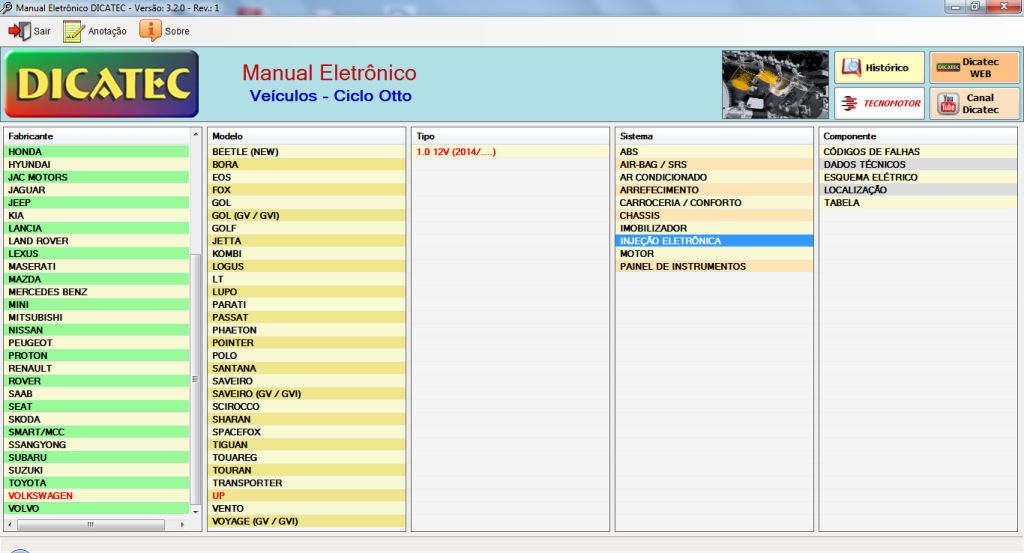Click Fabricante horizontal scroll right arrow
1024x553 pixels.
coord(182,524)
